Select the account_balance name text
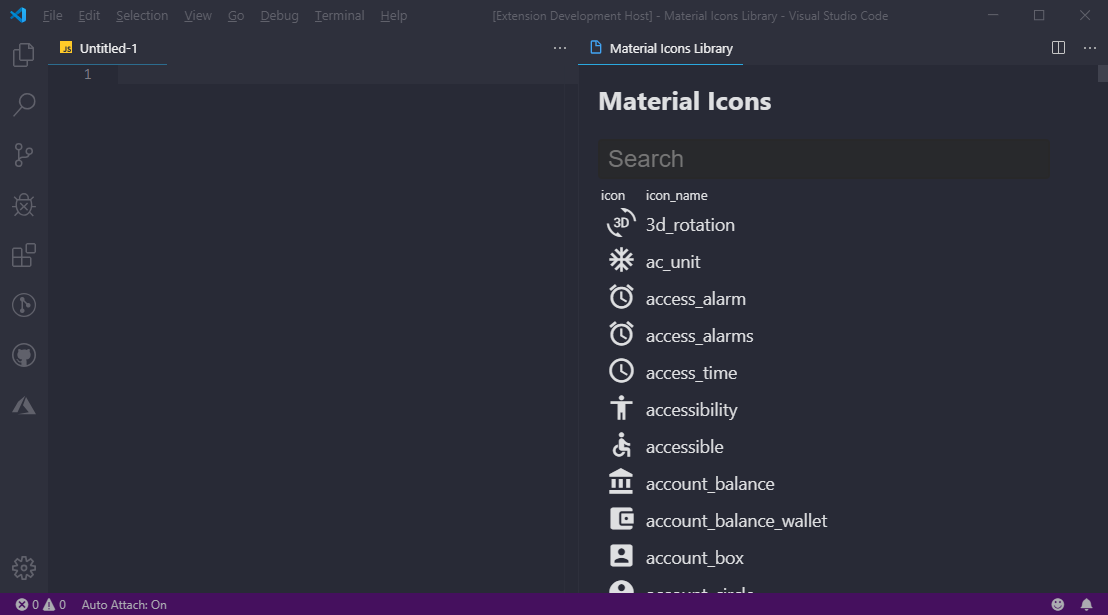 pos(709,484)
